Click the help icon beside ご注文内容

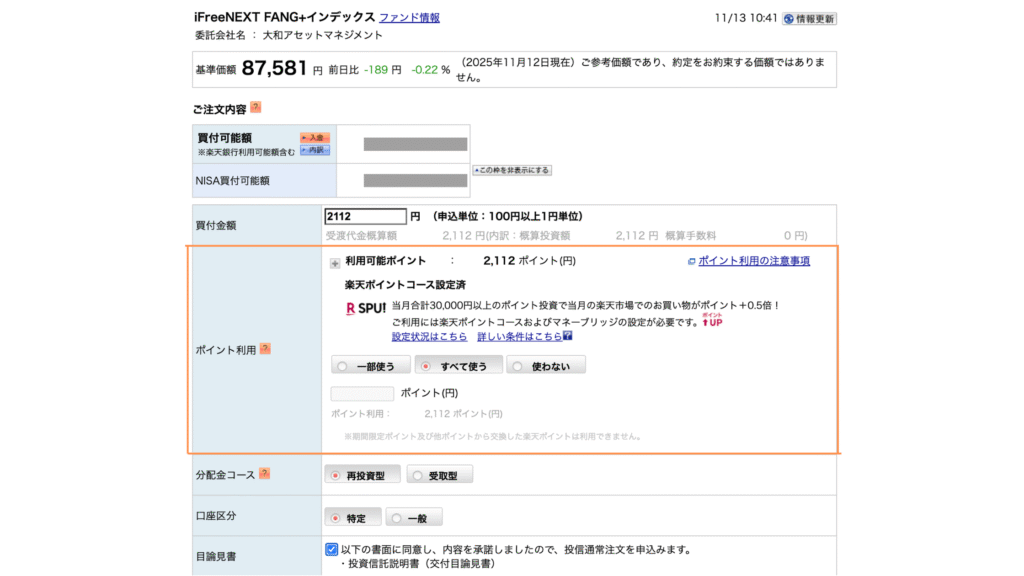click(256, 108)
